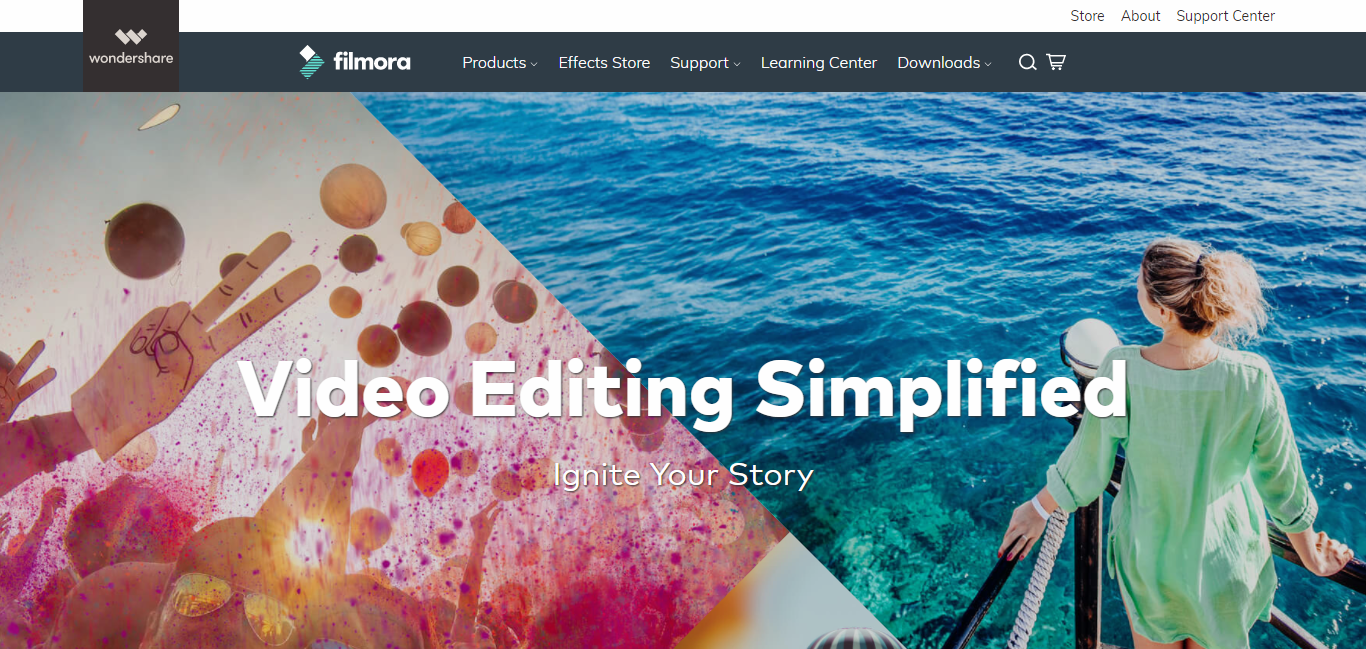The height and width of the screenshot is (649, 1366).
Task: Expand the Downloads dropdown menu
Action: pyautogui.click(x=944, y=62)
